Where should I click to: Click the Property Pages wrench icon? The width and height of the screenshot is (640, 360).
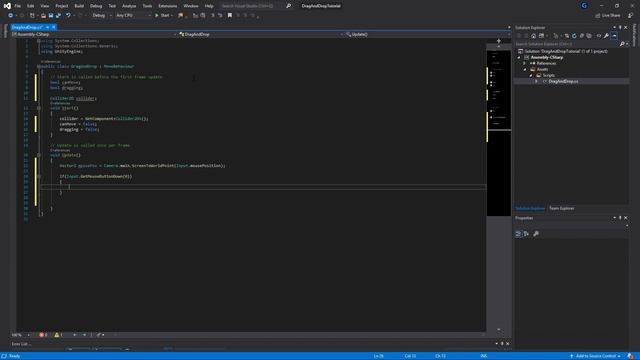(x=536, y=234)
